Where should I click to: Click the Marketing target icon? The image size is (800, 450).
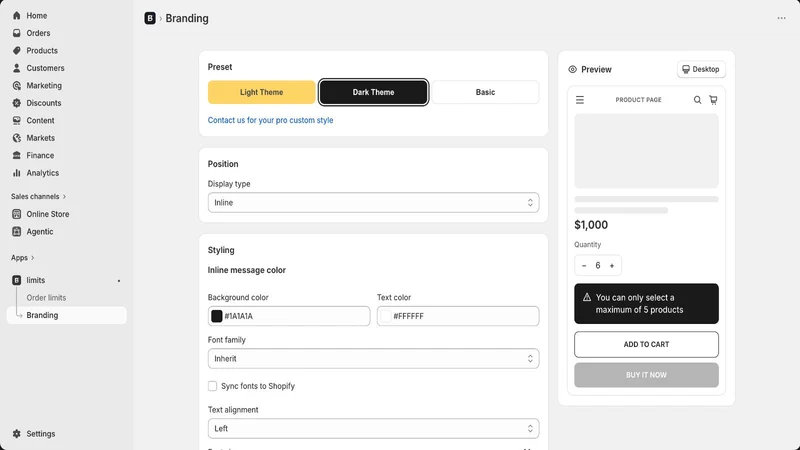(x=16, y=86)
